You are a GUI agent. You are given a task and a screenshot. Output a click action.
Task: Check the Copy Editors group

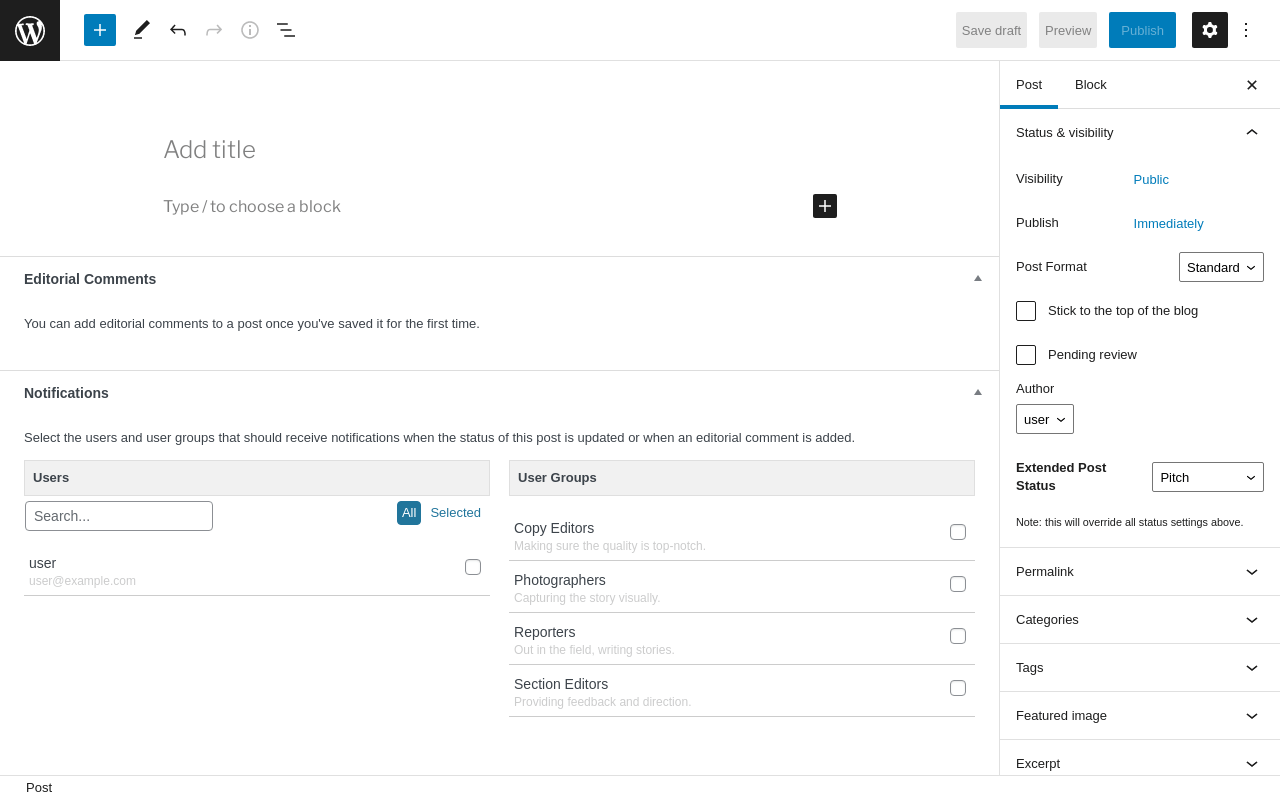(x=958, y=532)
